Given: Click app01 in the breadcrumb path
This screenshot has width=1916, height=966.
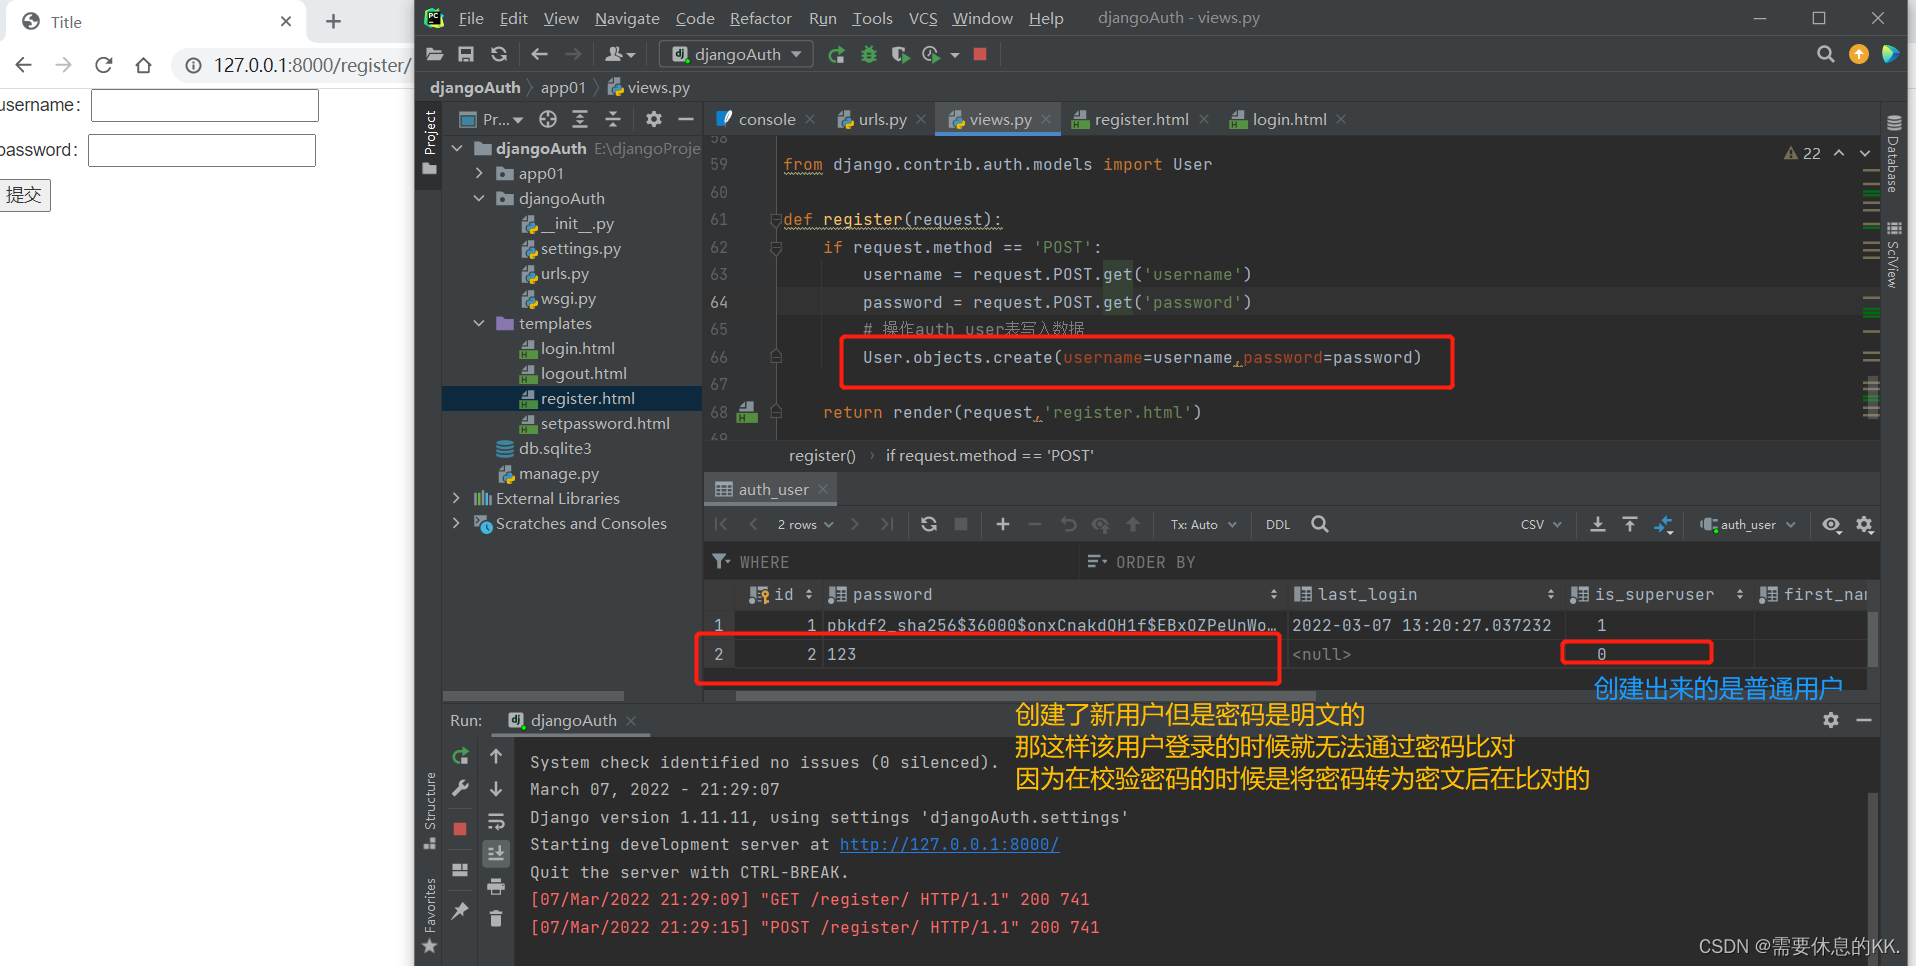Looking at the screenshot, I should click(563, 87).
